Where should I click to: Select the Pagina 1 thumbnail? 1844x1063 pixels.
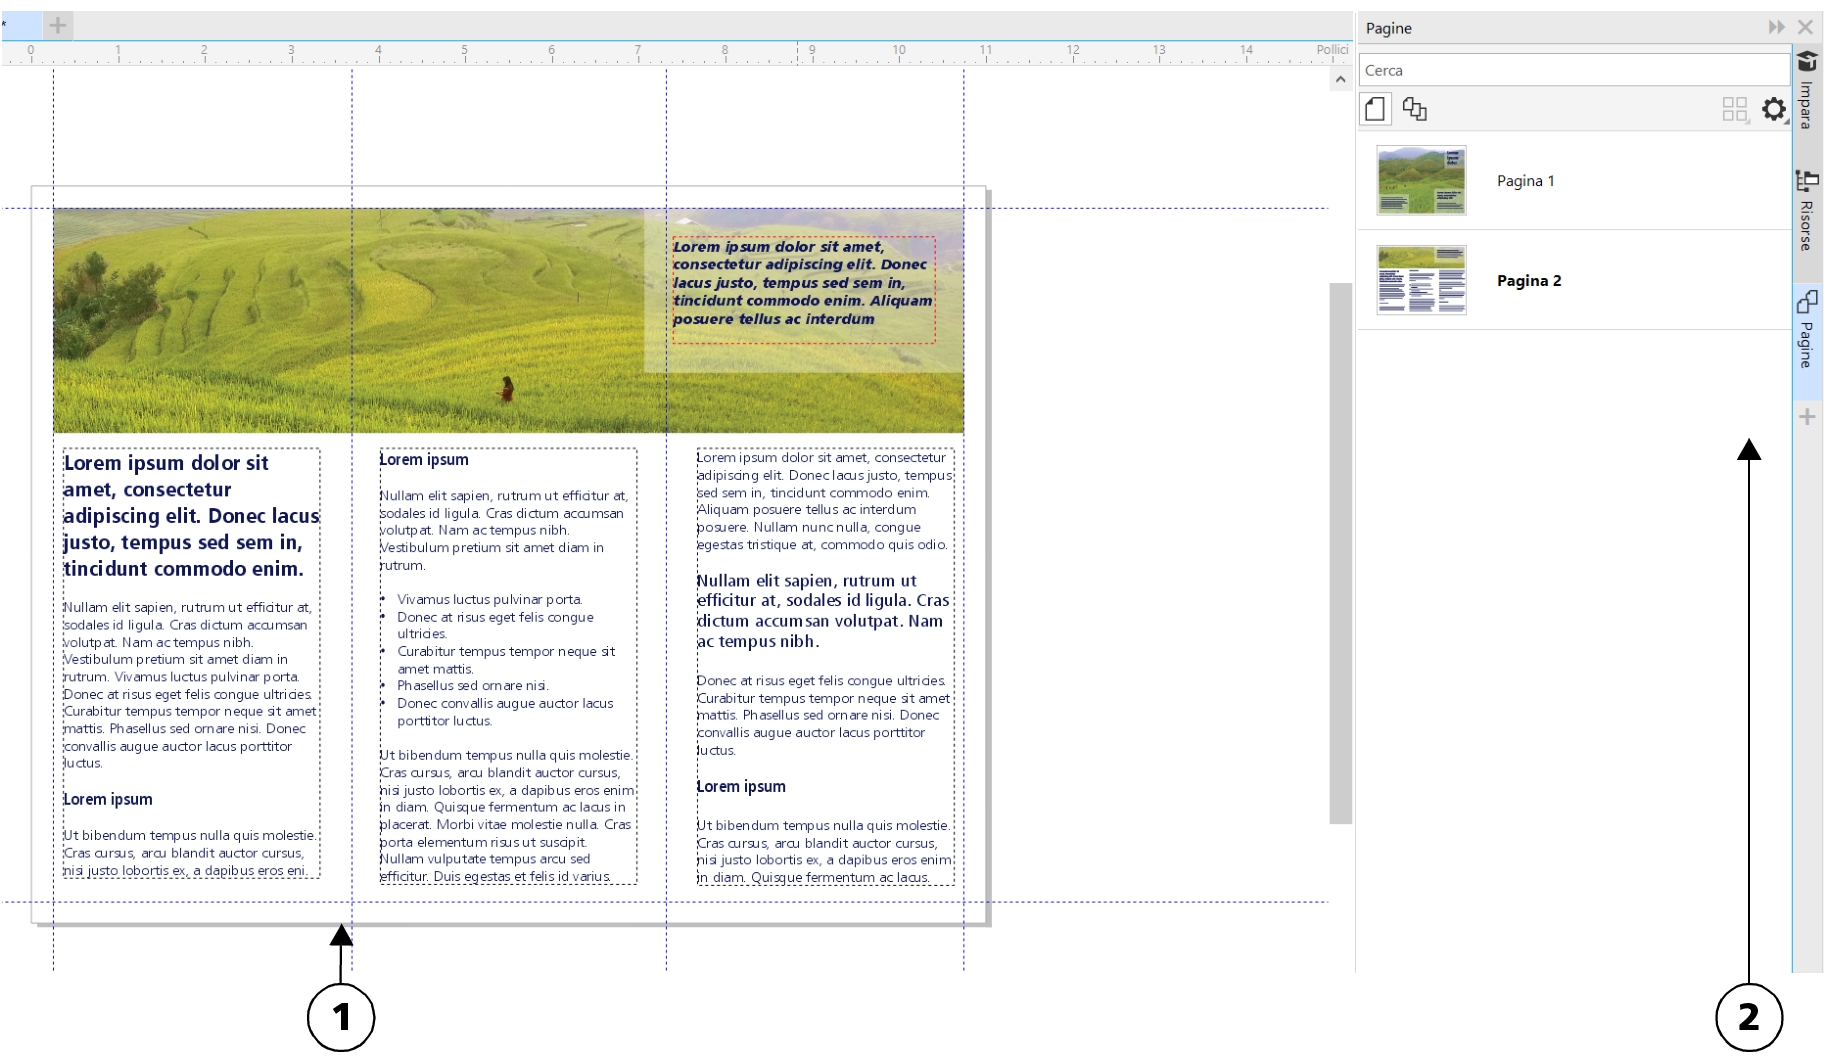pyautogui.click(x=1421, y=181)
